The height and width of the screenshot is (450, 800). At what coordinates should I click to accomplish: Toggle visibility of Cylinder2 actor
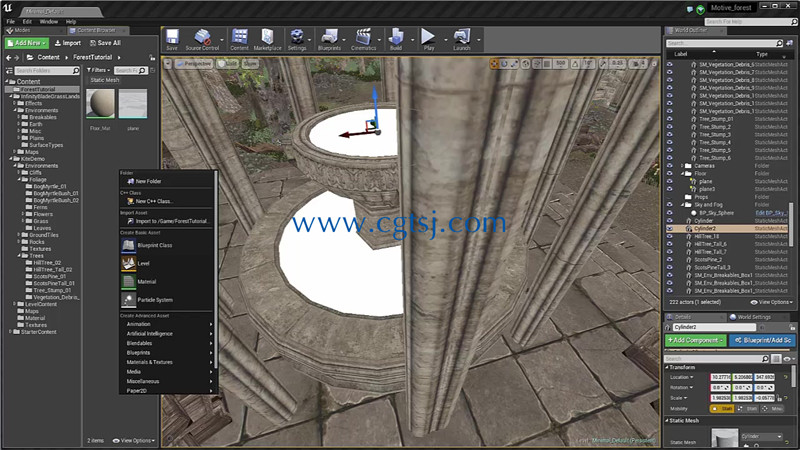pyautogui.click(x=669, y=229)
